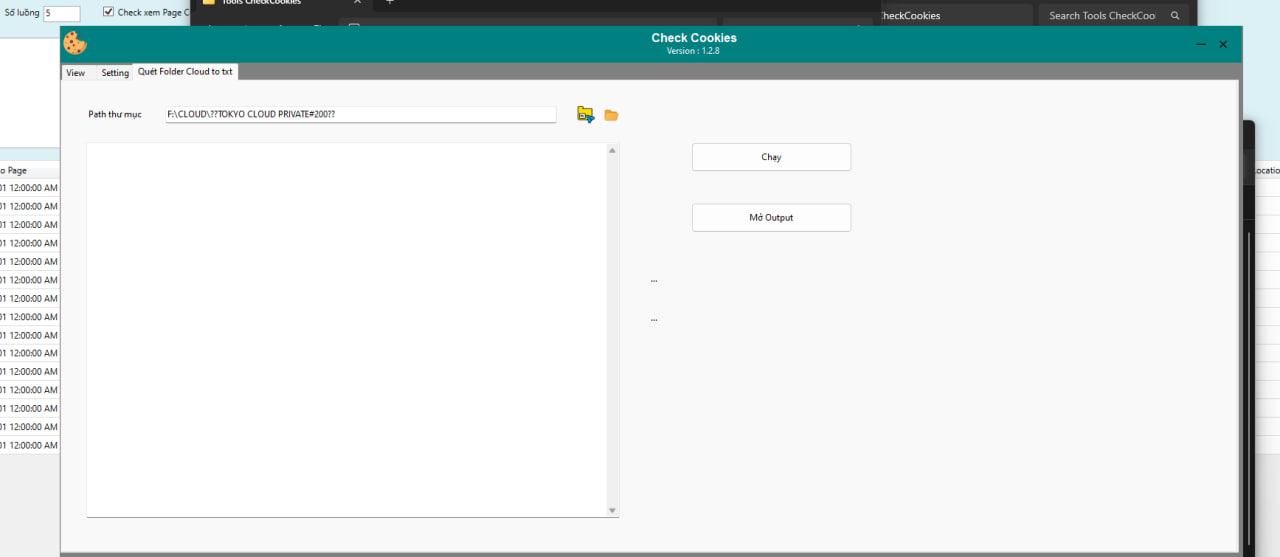Click the Mở Output button
This screenshot has height=557, width=1280.
tap(771, 218)
